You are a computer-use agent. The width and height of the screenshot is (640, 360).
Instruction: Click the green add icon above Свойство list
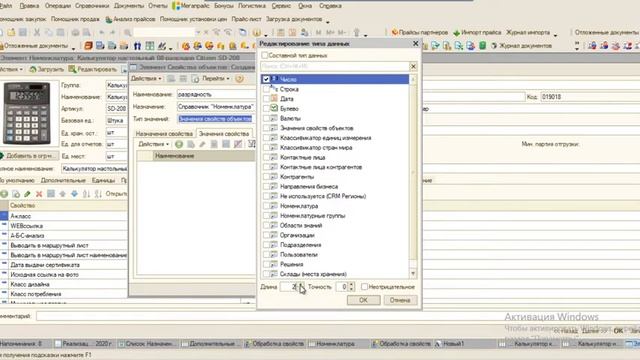coord(4,194)
